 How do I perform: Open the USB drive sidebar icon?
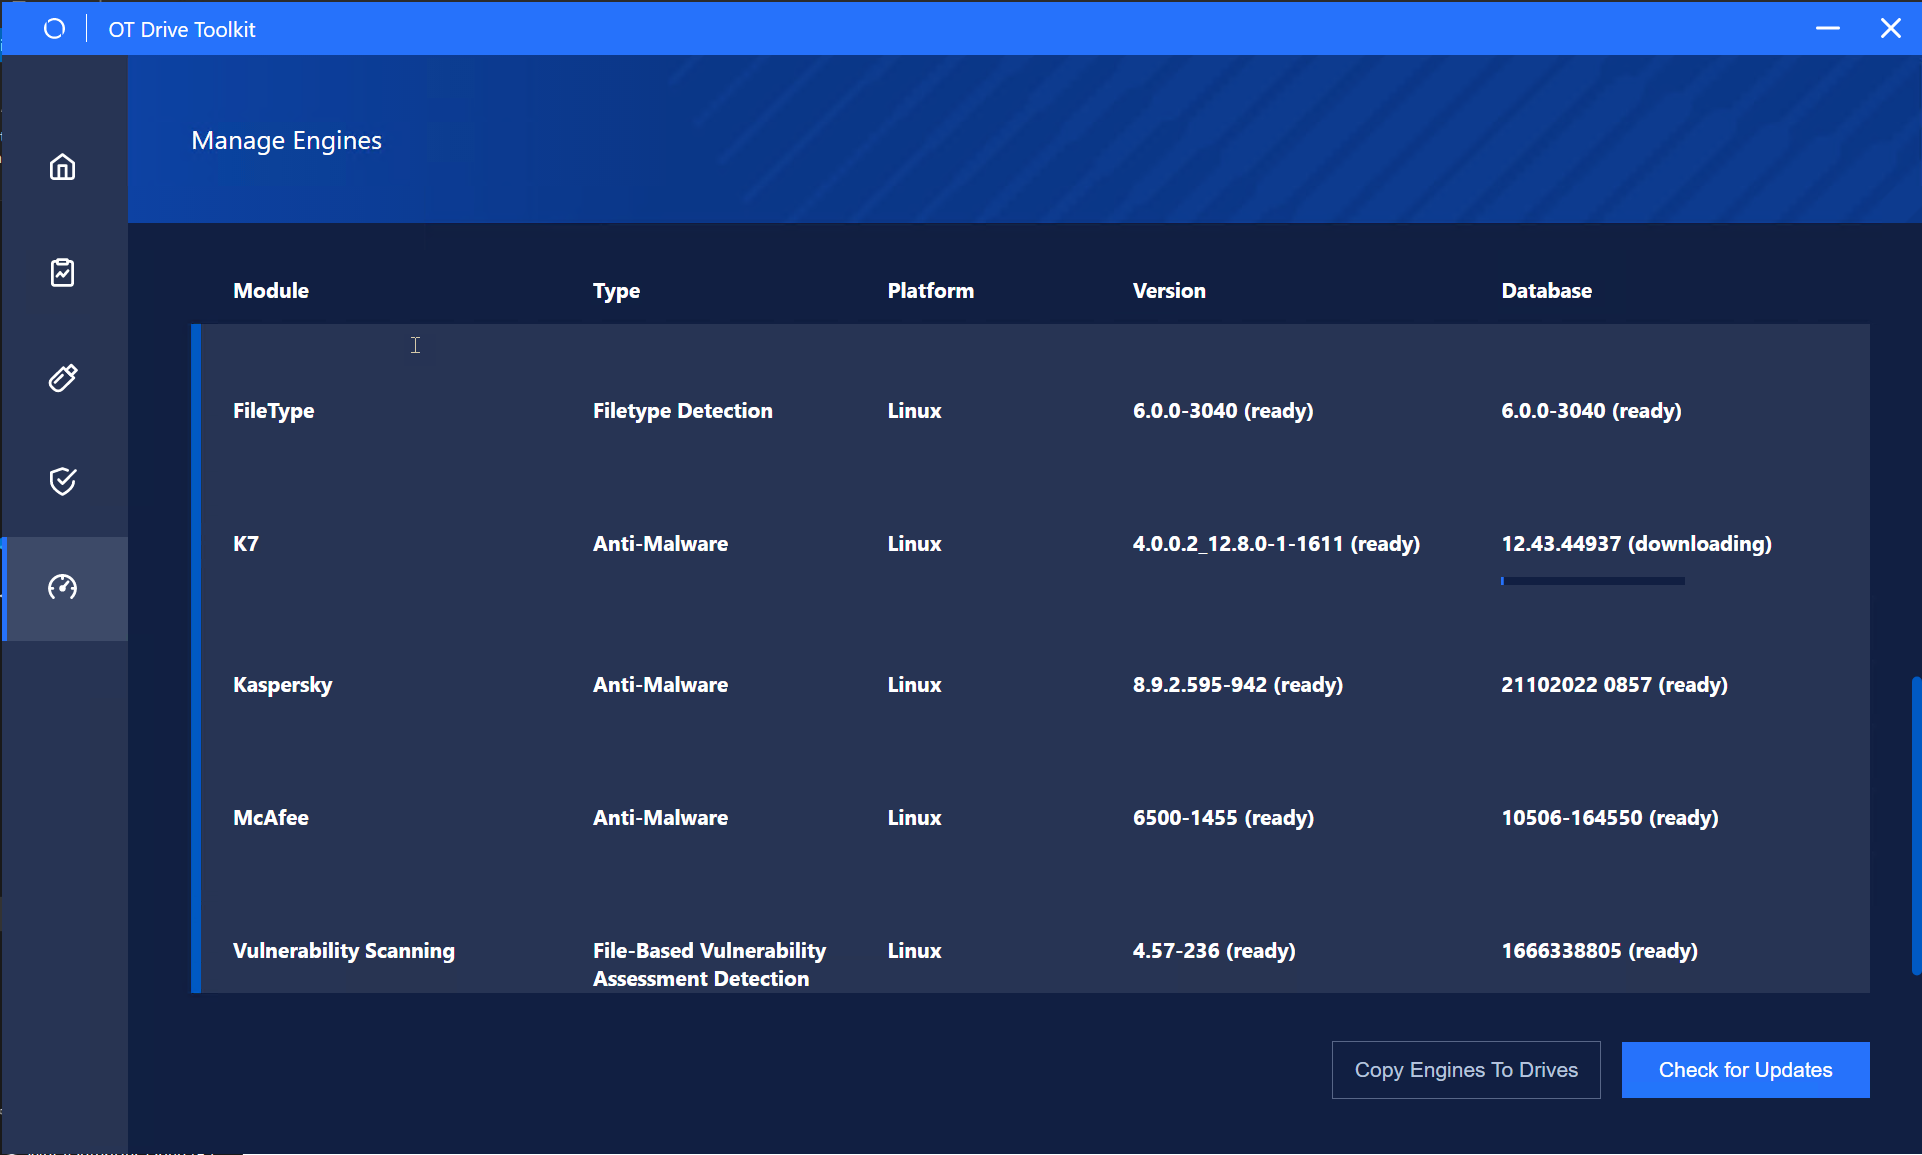(x=63, y=378)
